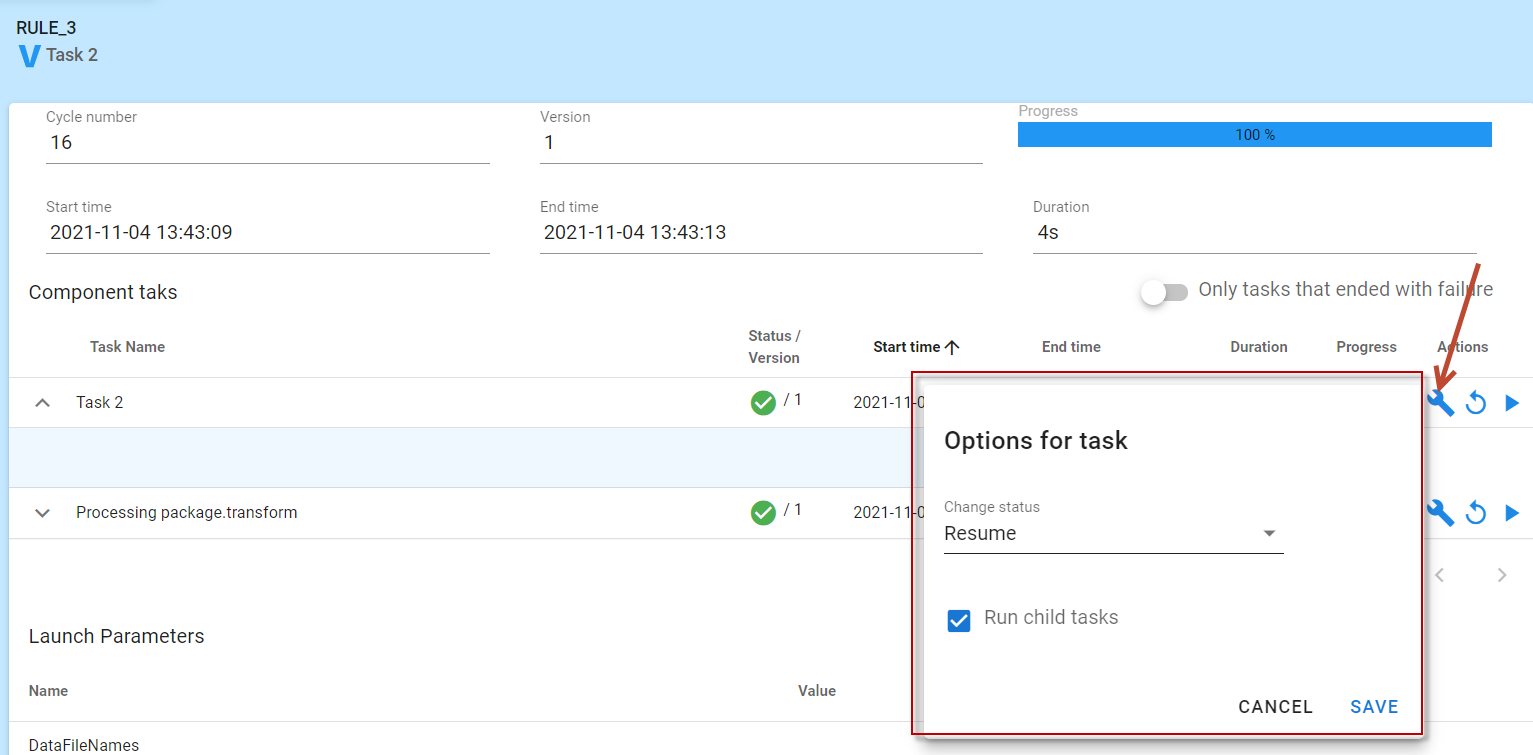Viewport: 1533px width, 755px height.
Task: Click the Version field
Action: [x=761, y=143]
